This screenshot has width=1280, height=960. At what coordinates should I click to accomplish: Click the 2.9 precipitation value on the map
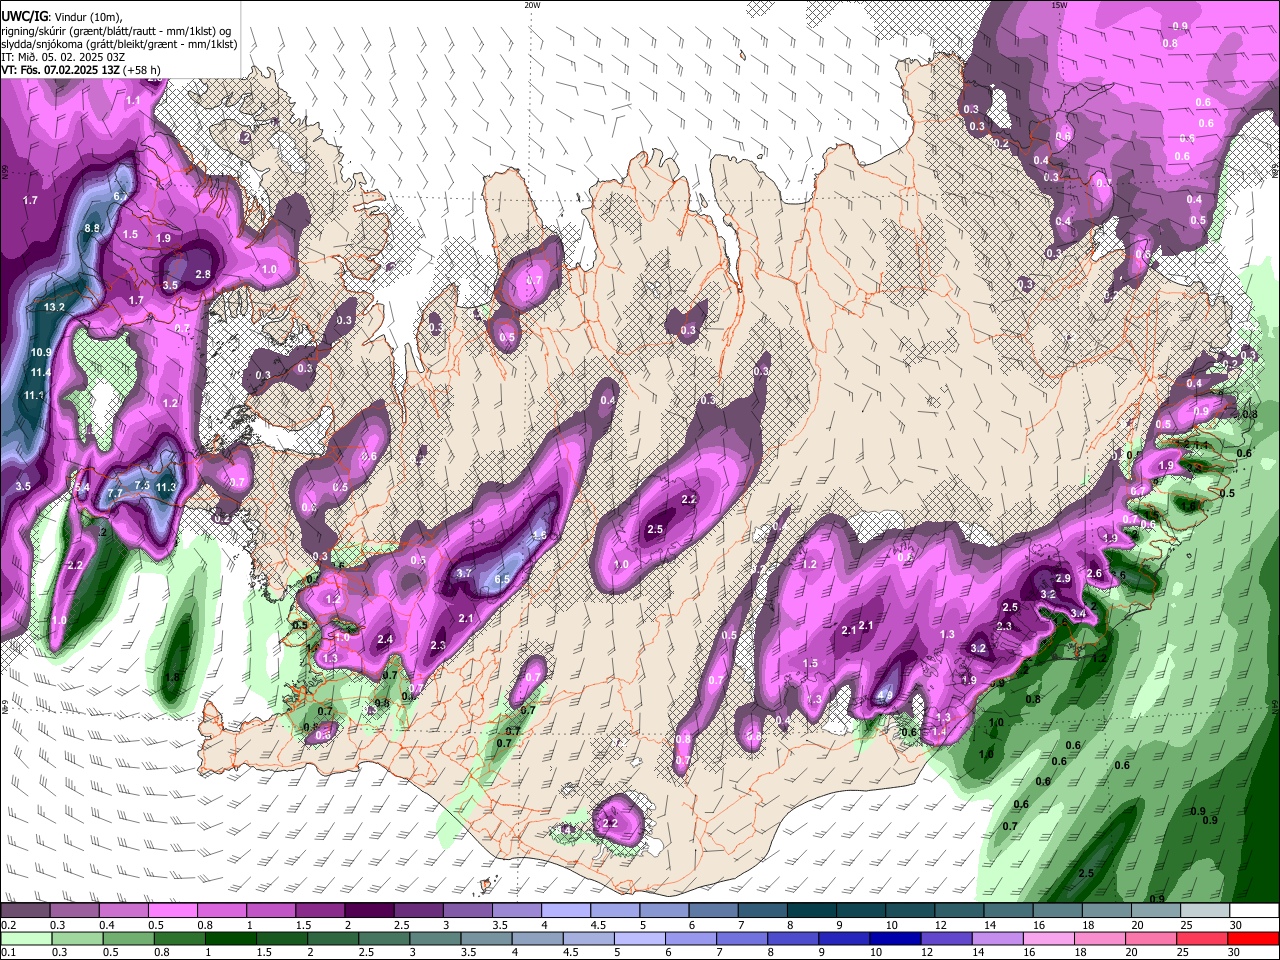point(1063,578)
